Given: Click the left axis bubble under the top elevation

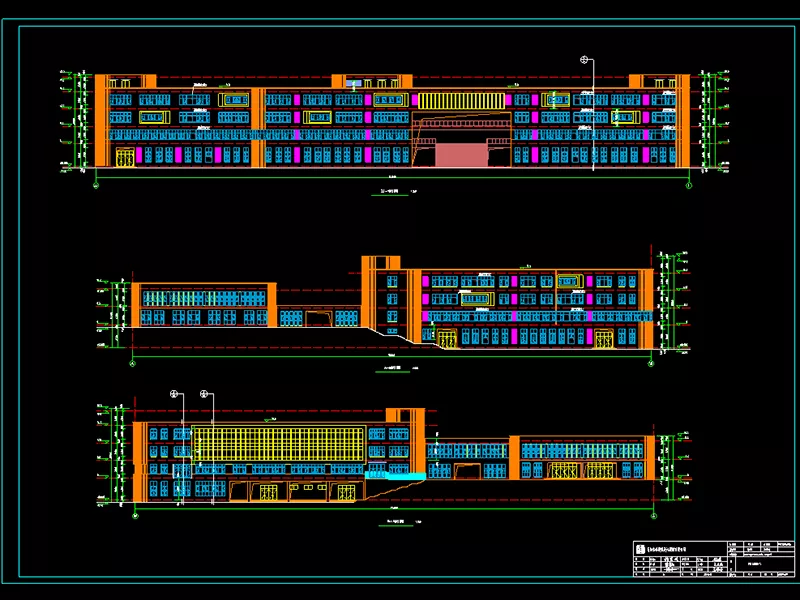Looking at the screenshot, I should coord(97,184).
